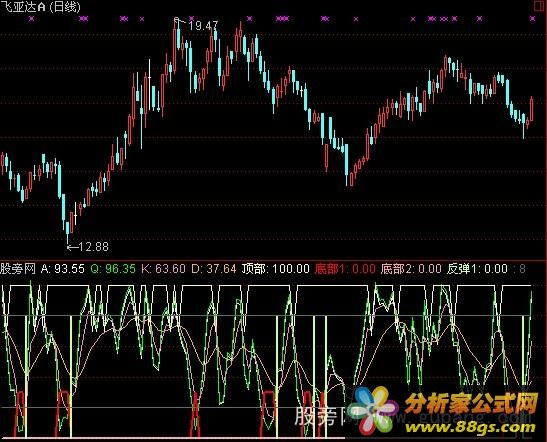Select the A: 93.55 indicator value
This screenshot has width=547, height=442.
point(63,269)
